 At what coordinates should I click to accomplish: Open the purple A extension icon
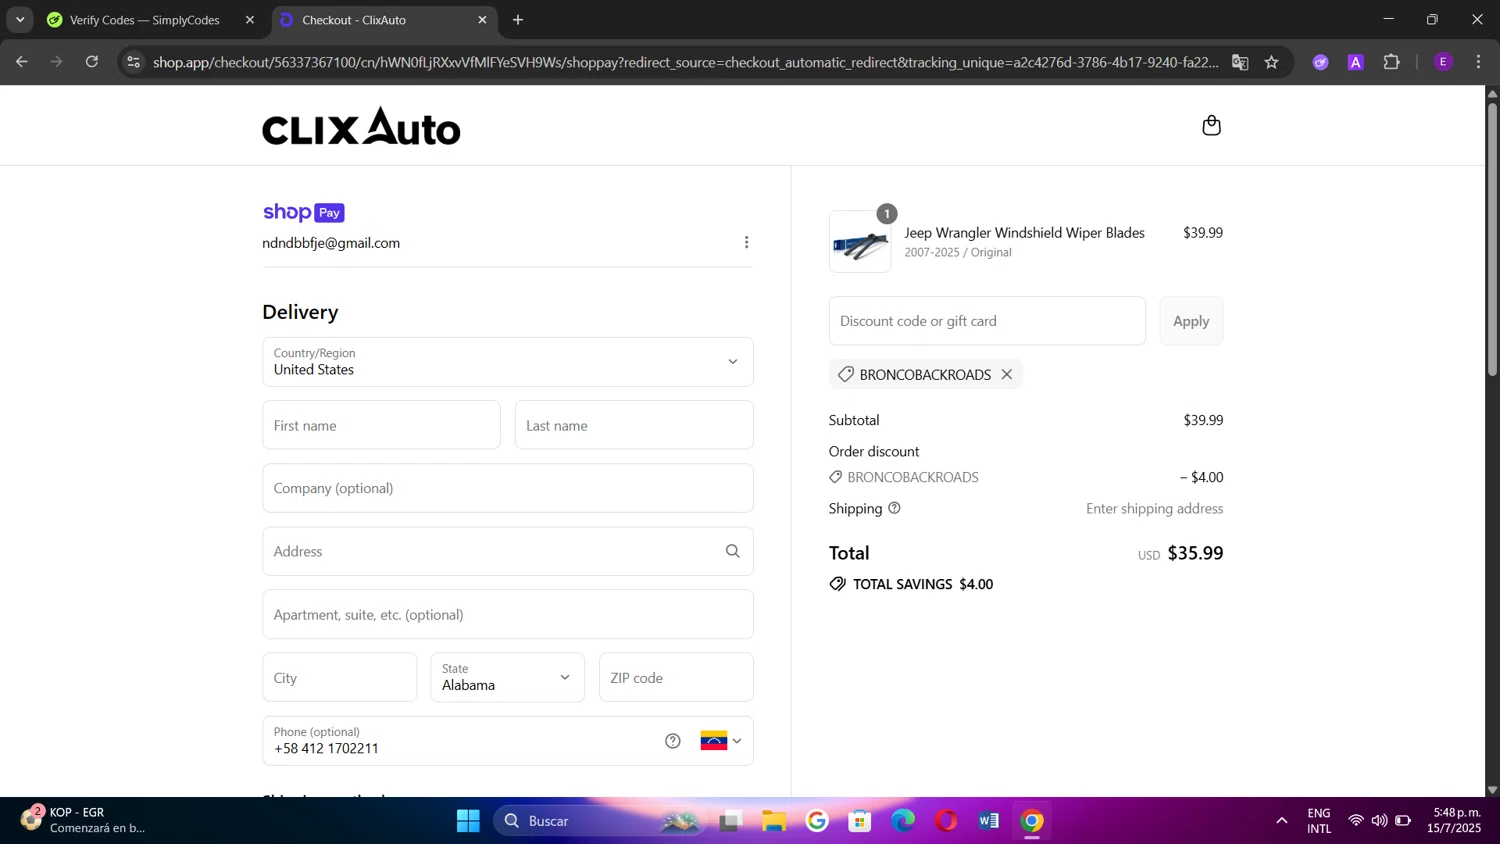tap(1356, 62)
